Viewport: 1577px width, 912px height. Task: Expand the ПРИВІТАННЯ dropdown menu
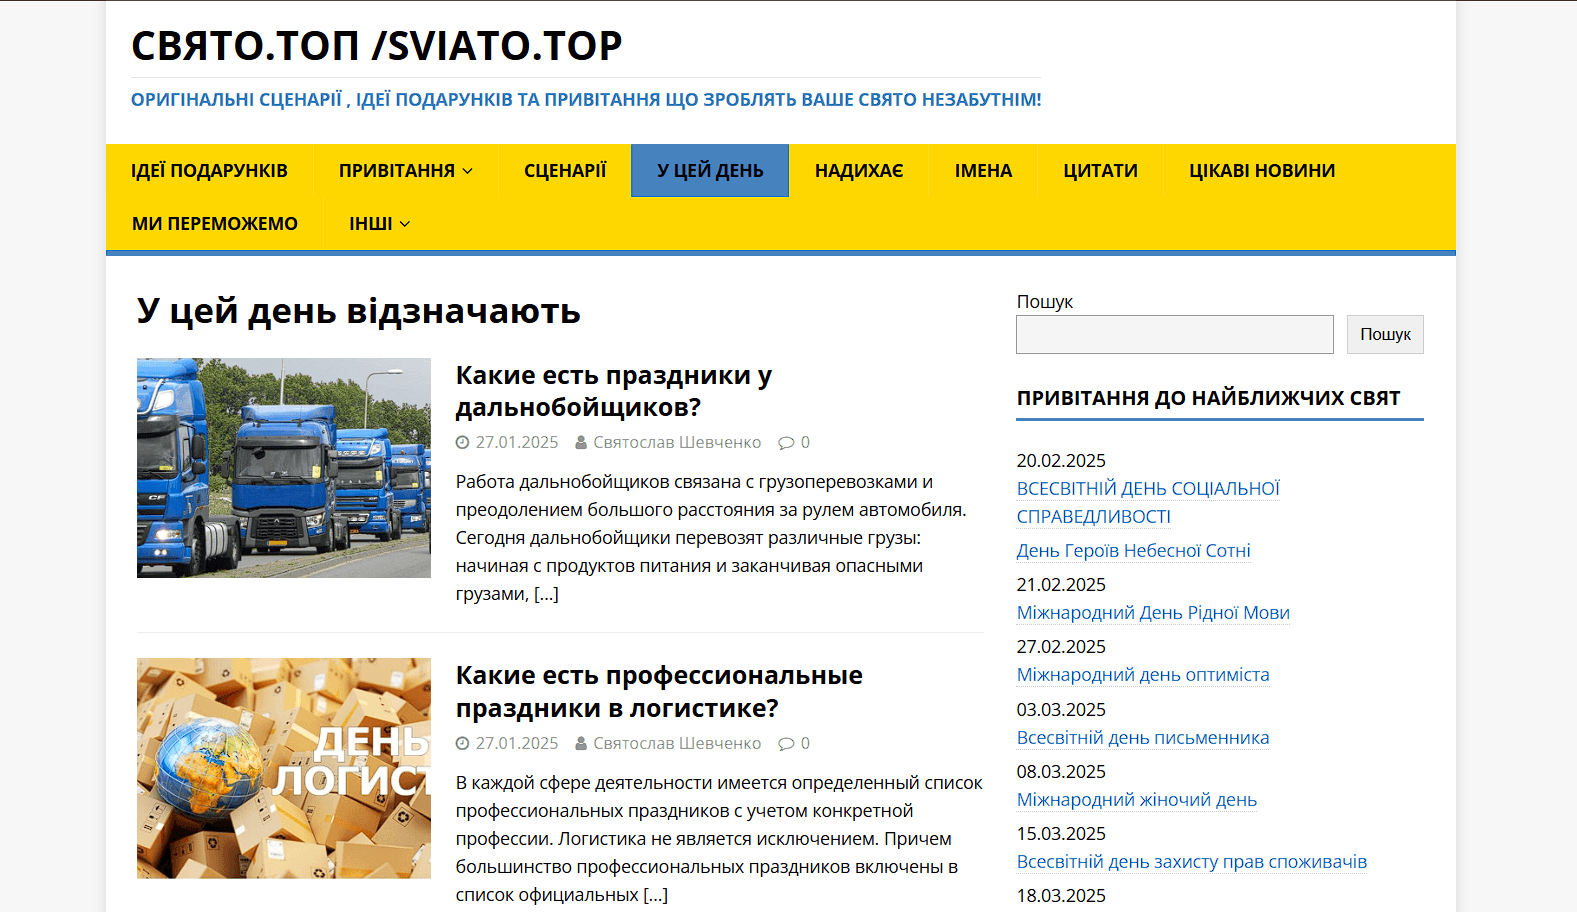click(x=405, y=171)
